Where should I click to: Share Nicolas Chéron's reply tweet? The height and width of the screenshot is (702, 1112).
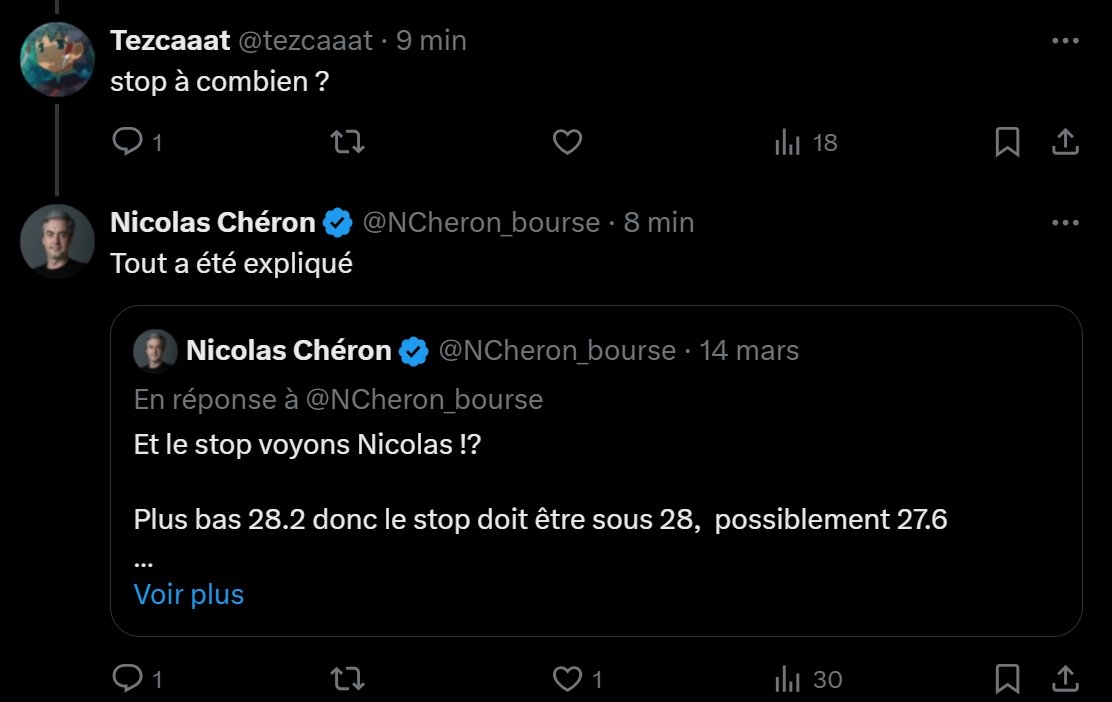click(1065, 680)
